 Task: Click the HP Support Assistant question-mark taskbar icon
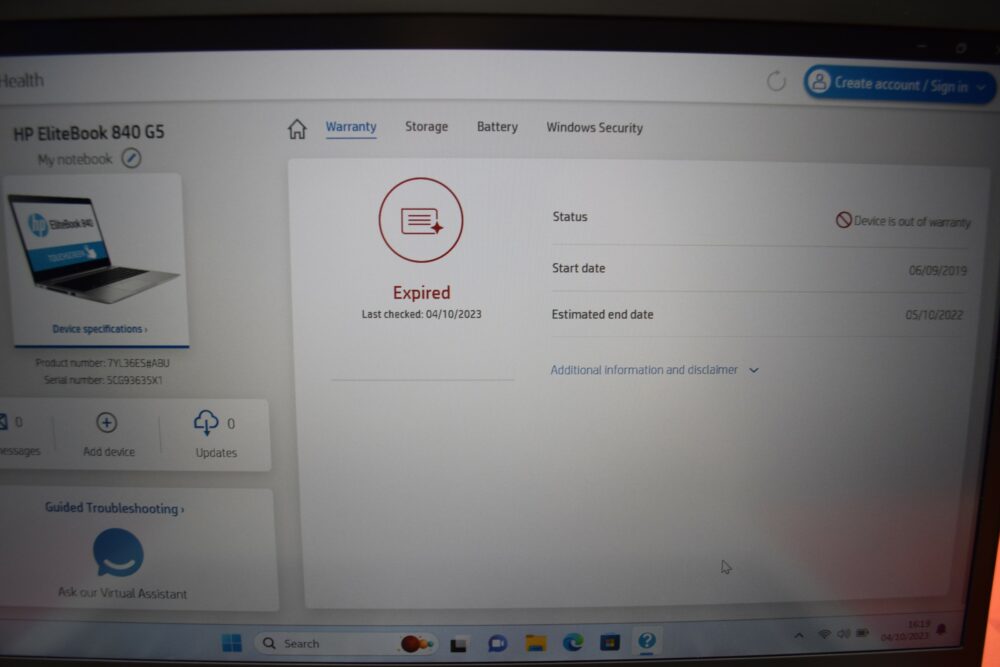[647, 640]
